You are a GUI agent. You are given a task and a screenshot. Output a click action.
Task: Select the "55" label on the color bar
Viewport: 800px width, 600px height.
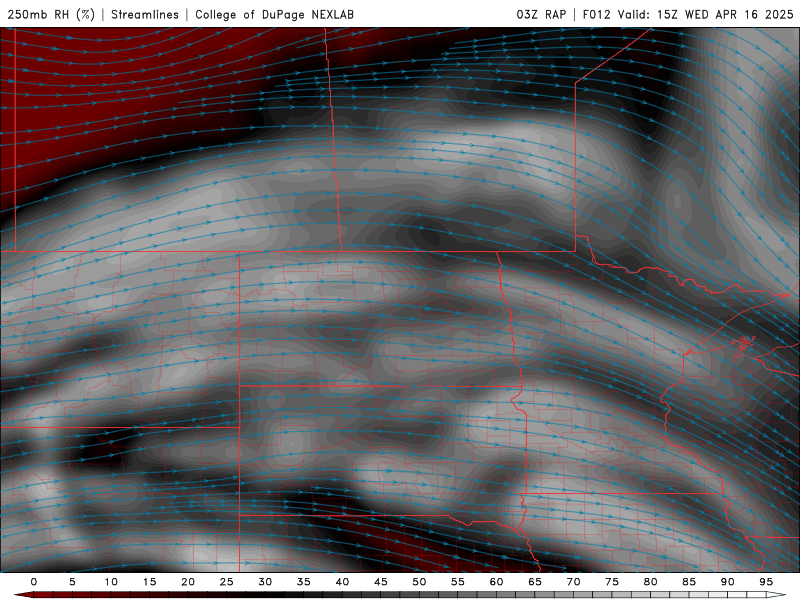tap(458, 582)
